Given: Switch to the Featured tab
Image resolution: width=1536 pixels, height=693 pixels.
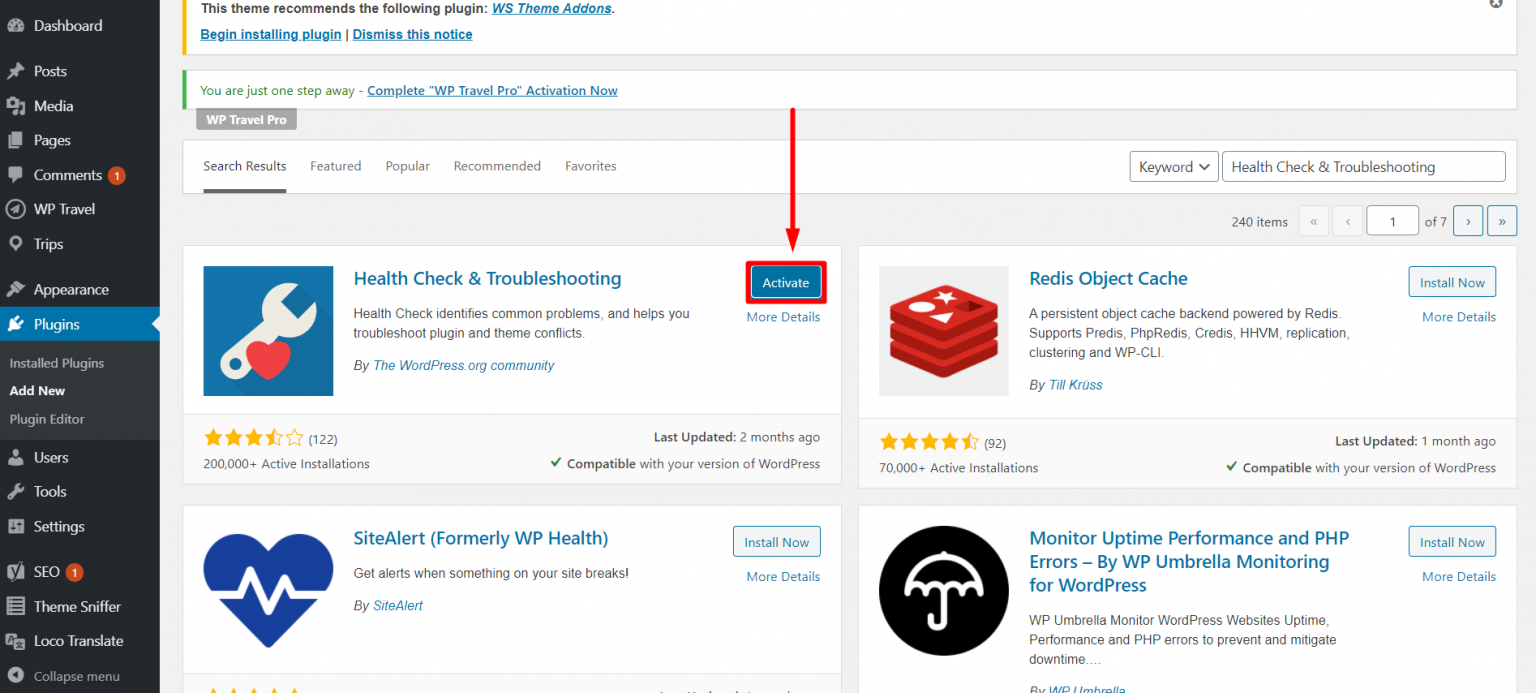Looking at the screenshot, I should pos(335,166).
